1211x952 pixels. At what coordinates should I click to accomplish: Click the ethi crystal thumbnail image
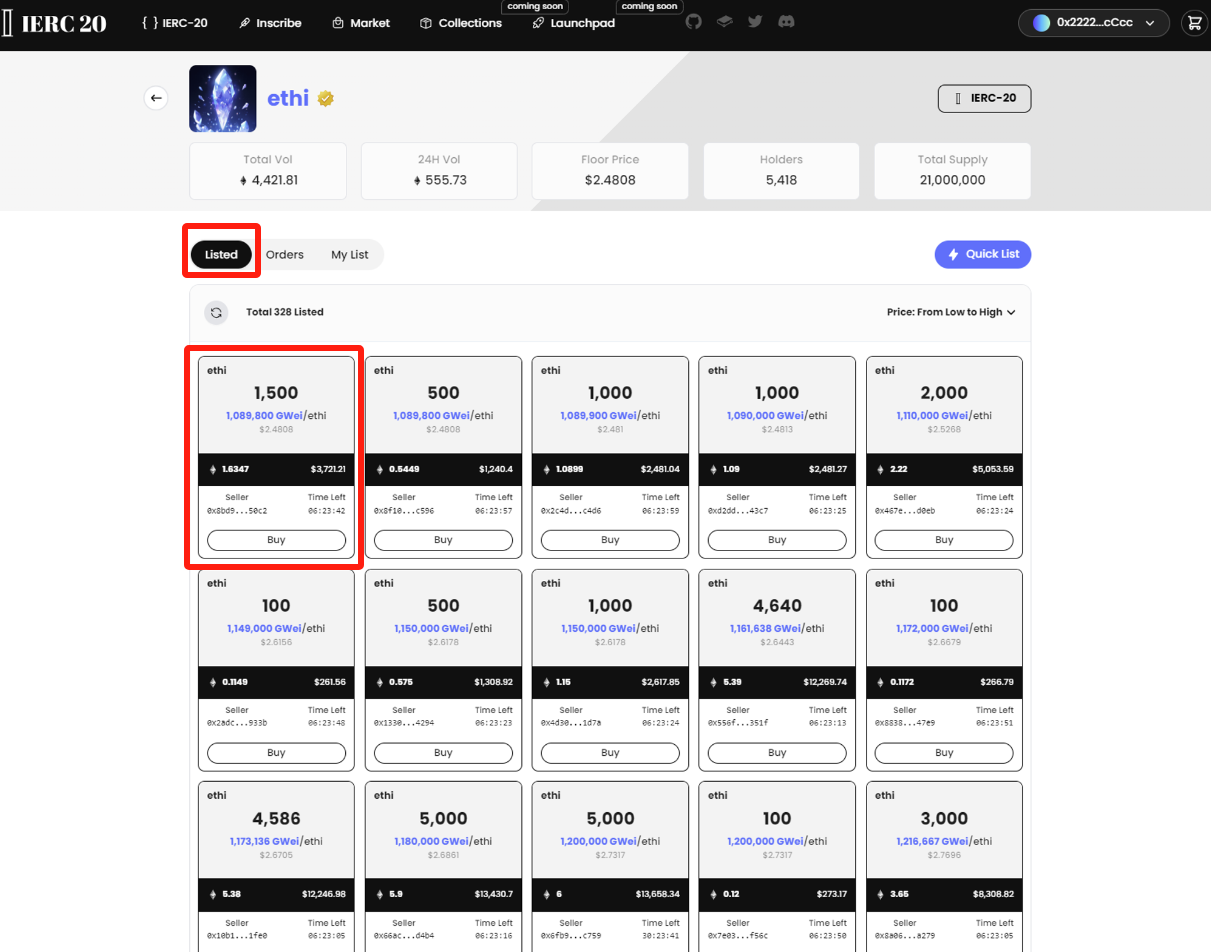coord(223,99)
